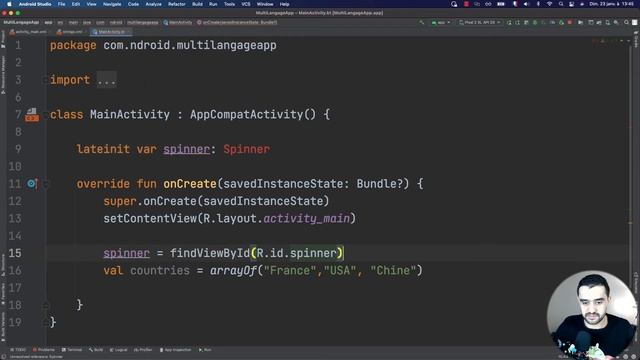Click the Search Everywhere magnifier in toolbar
This screenshot has width=640, height=360.
point(626,22)
